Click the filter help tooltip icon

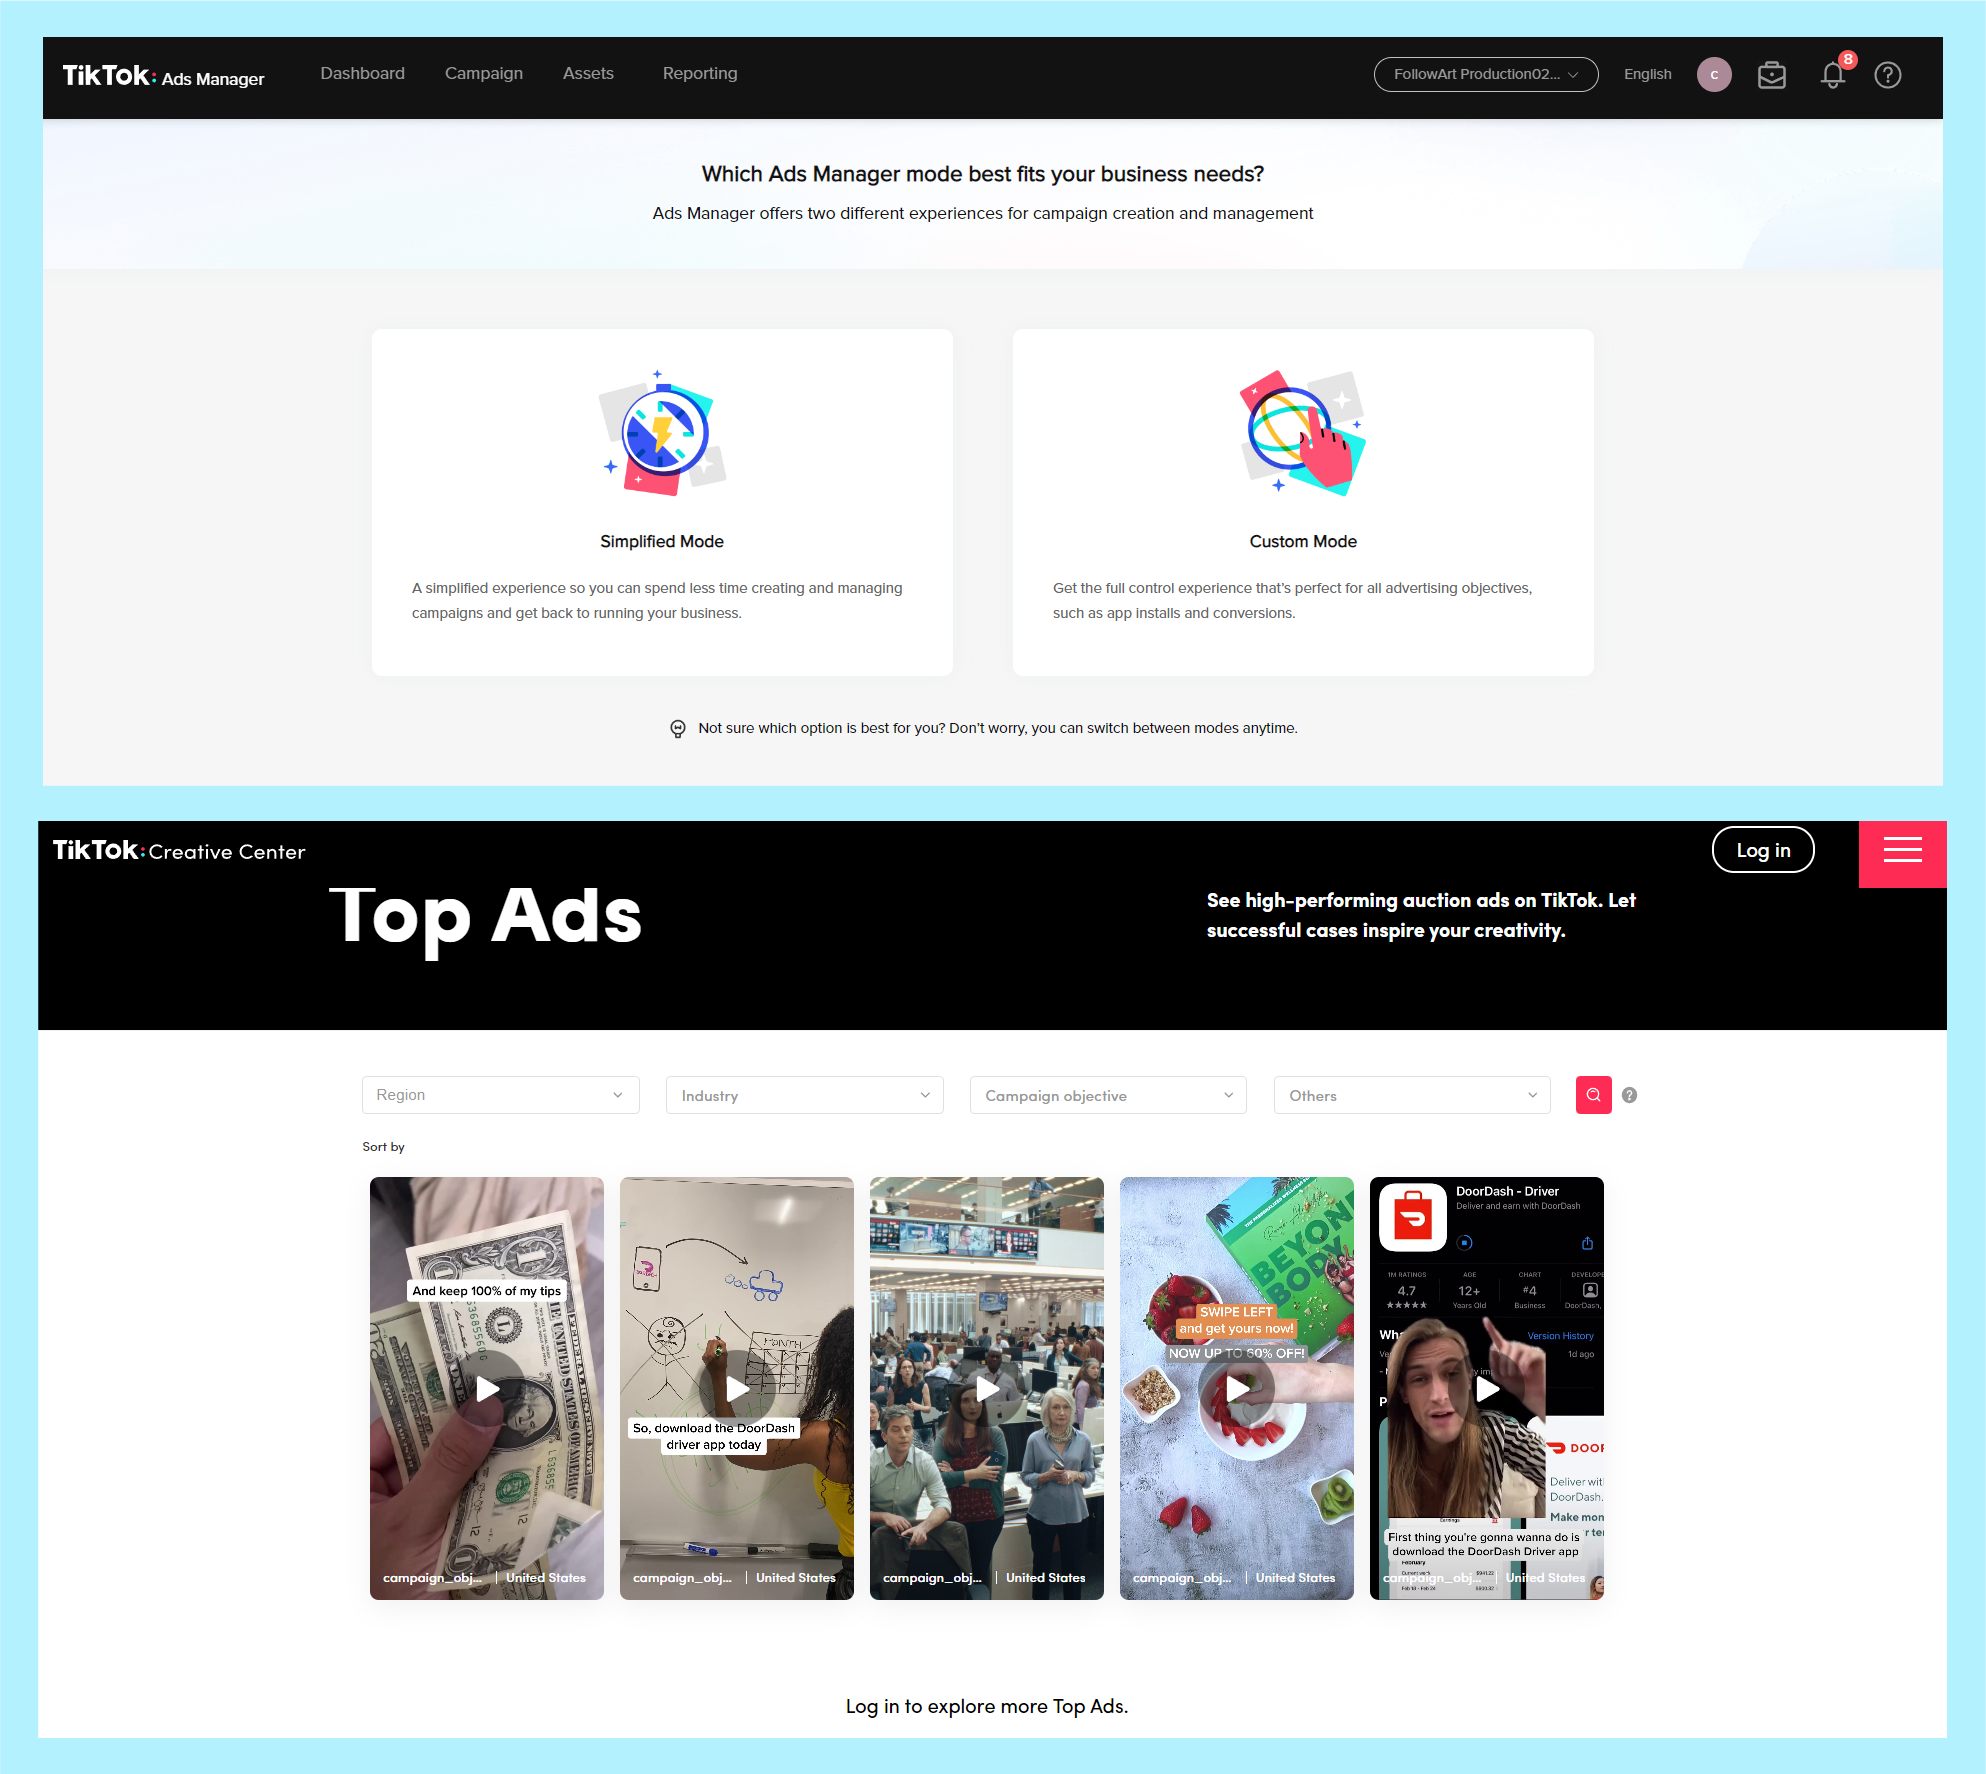(x=1629, y=1095)
